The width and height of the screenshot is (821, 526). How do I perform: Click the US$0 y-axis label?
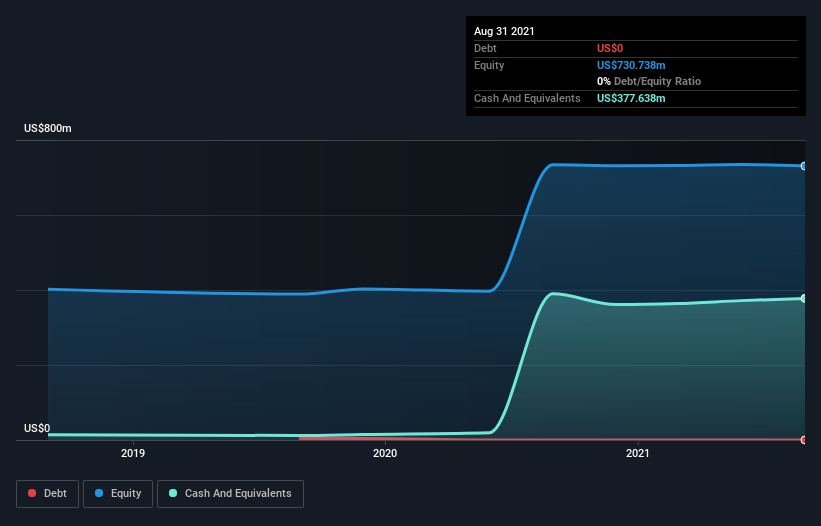[37, 428]
